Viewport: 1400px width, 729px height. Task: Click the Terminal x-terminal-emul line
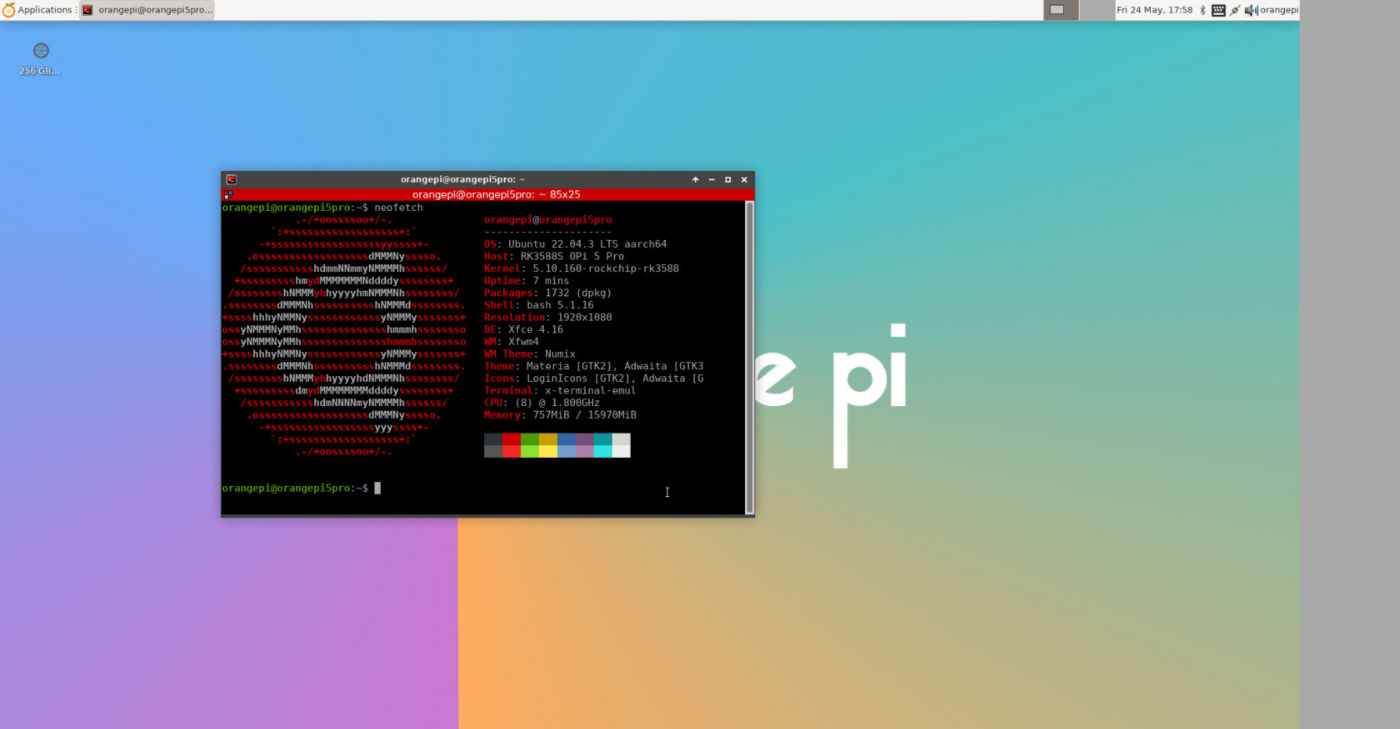pyautogui.click(x=560, y=391)
